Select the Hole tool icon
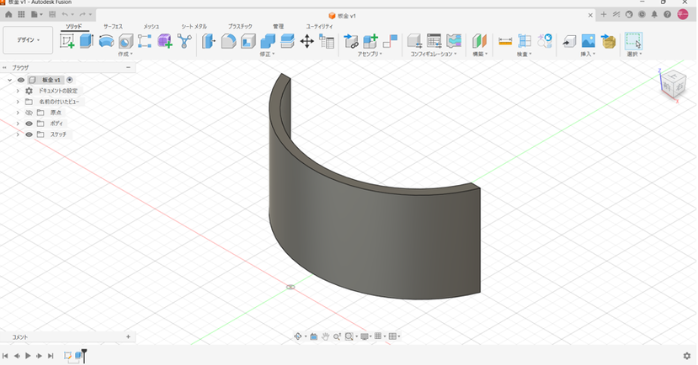The width and height of the screenshot is (698, 365). 126,41
